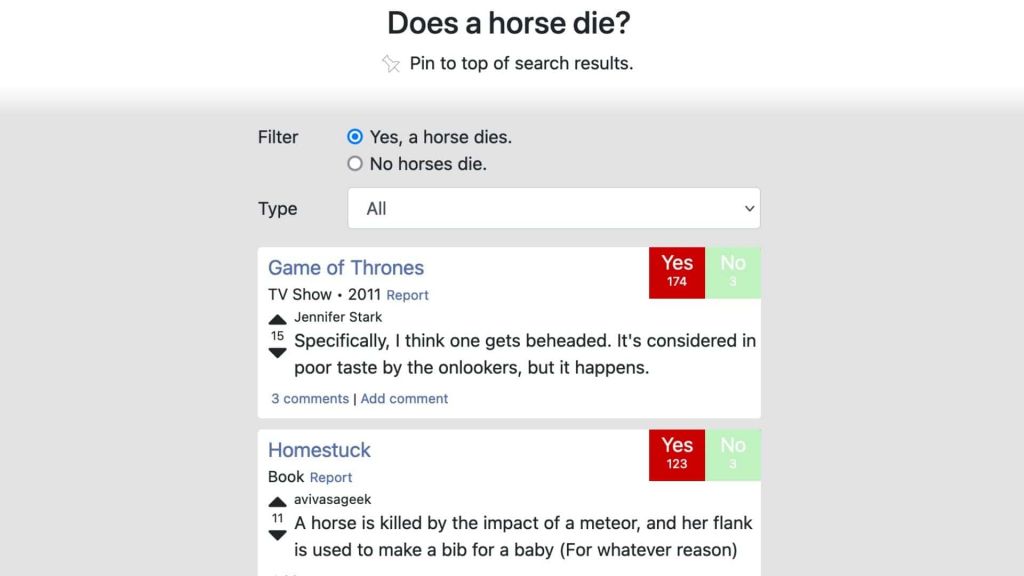
Task: Select 'Yes, a horse dies' filter
Action: (355, 136)
